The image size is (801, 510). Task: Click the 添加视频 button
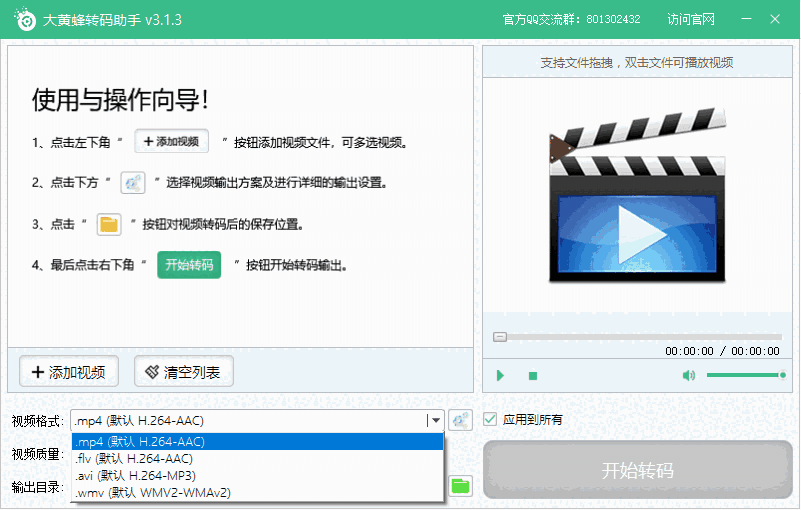click(x=69, y=372)
